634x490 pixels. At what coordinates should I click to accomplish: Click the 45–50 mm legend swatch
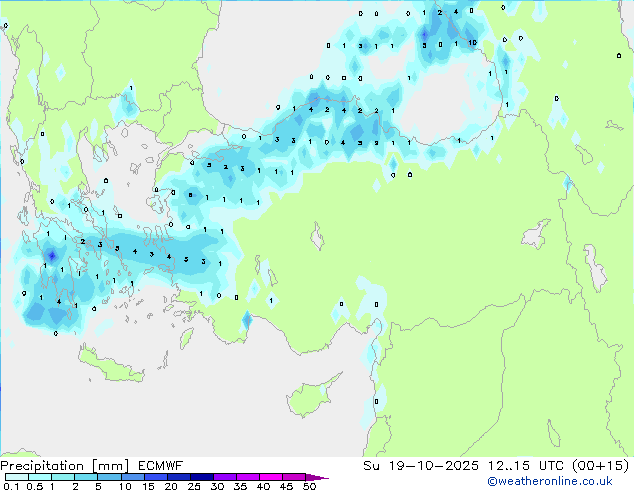[x=294, y=477]
